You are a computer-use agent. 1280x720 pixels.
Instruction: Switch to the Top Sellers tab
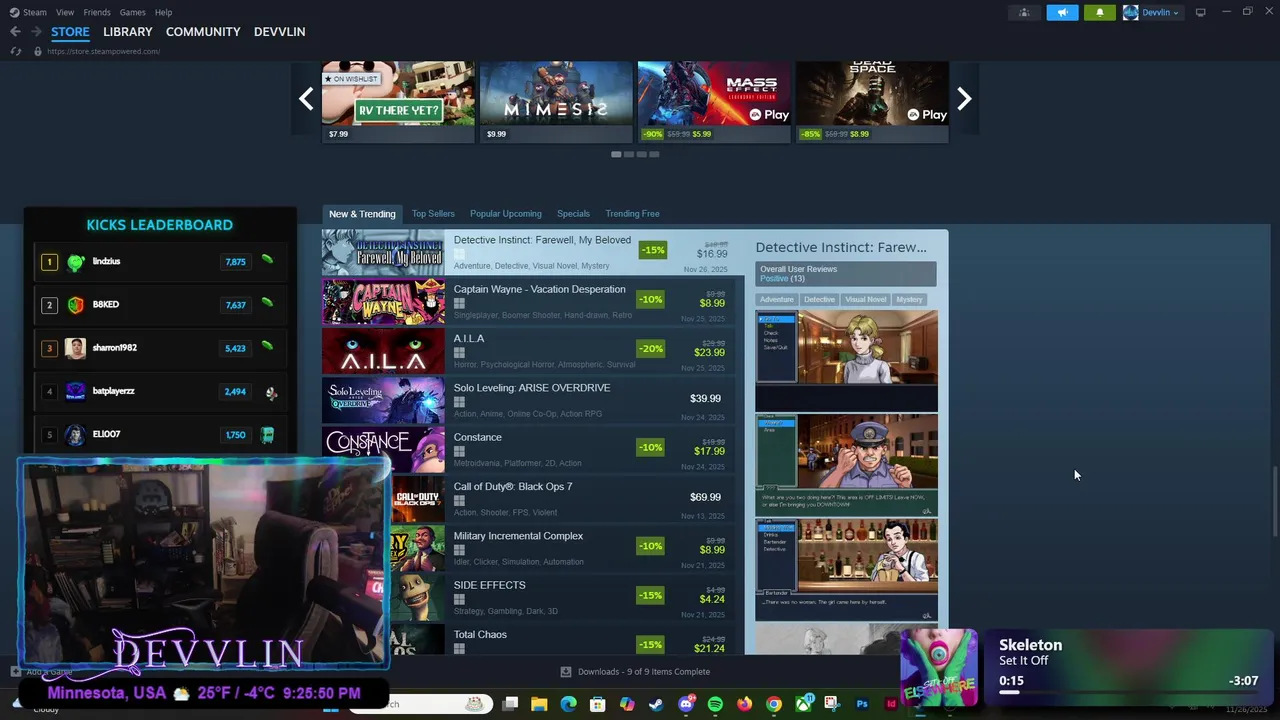coord(433,214)
